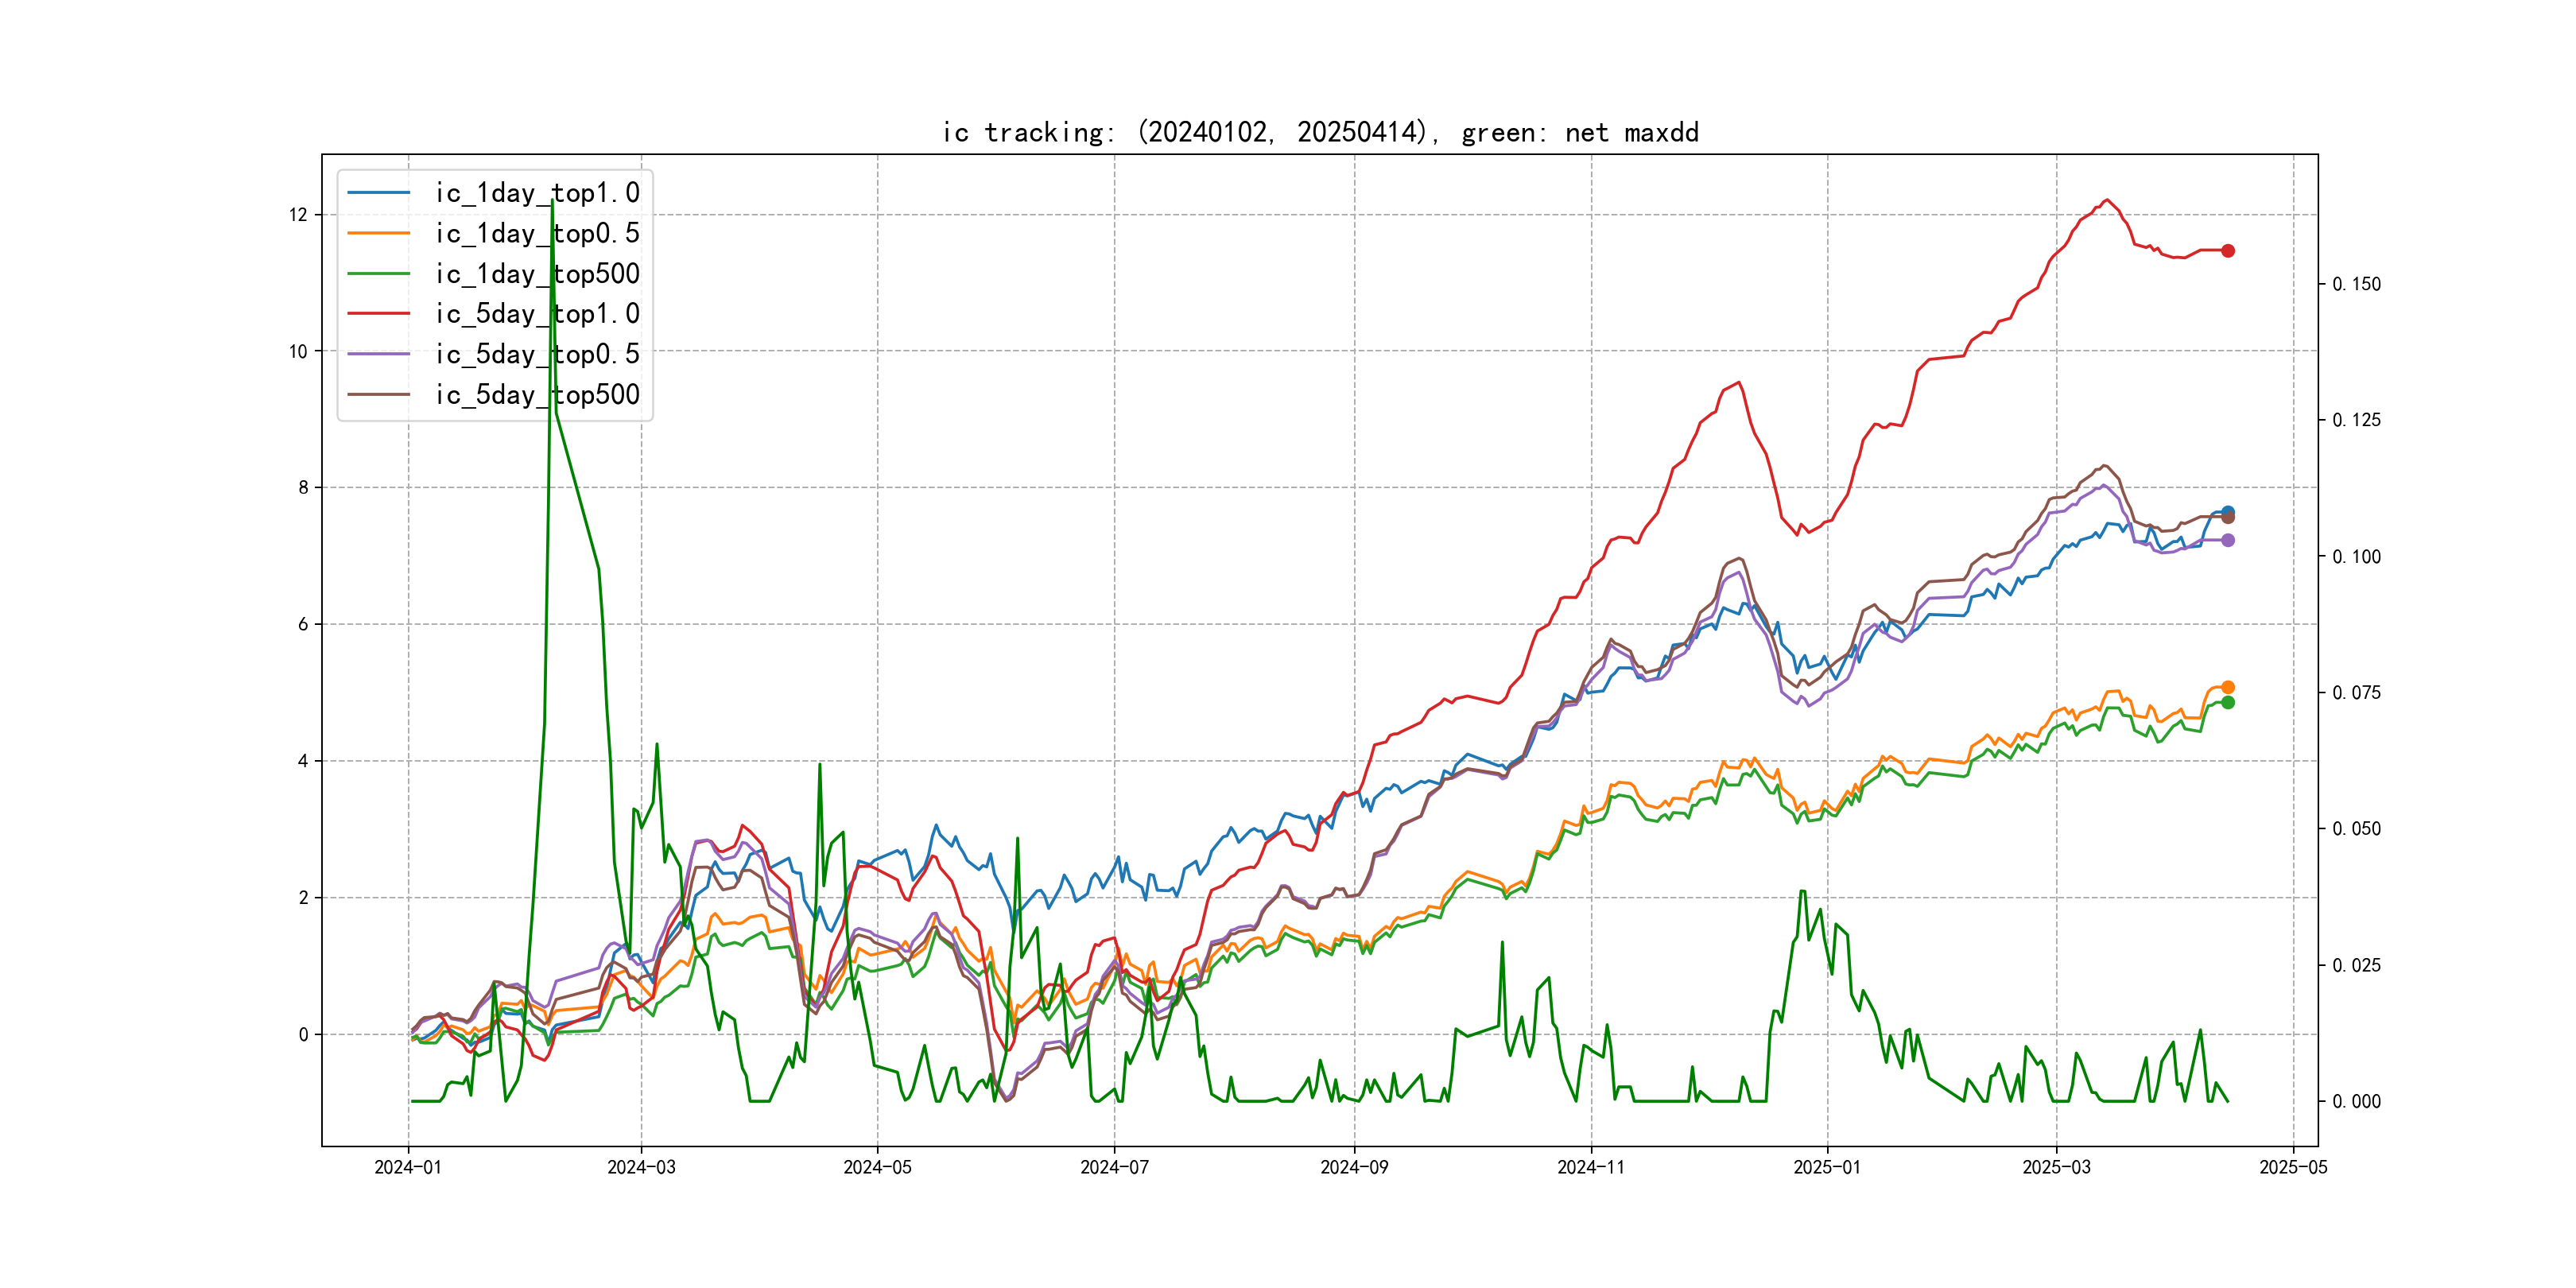Click the 2025-01 x-axis tick label
2576x1288 pixels.
[x=1827, y=1167]
